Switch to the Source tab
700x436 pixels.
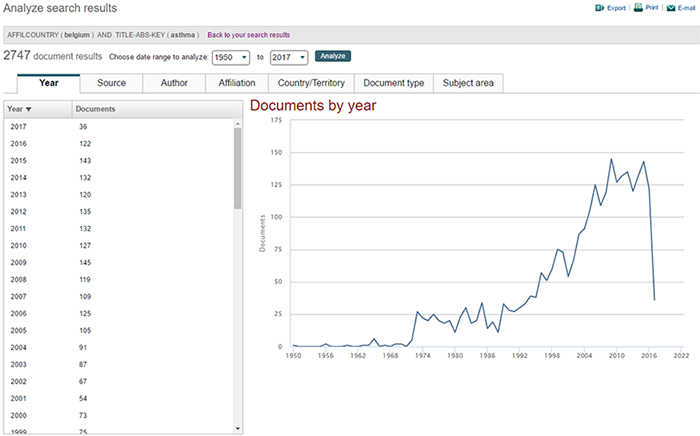tap(111, 83)
